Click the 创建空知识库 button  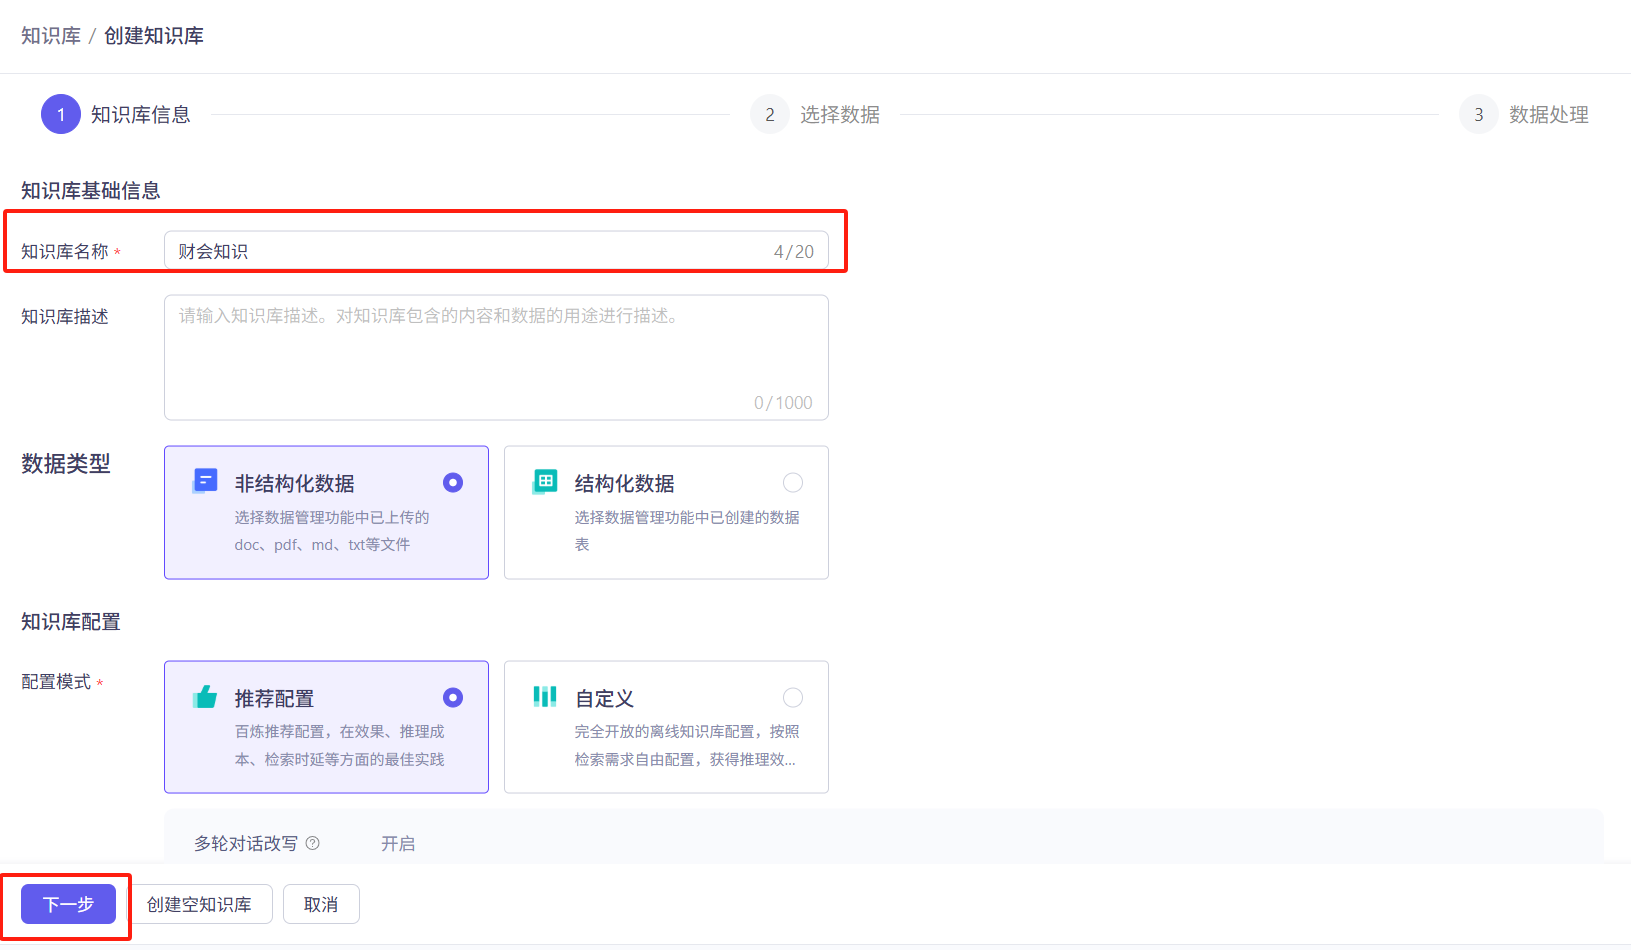tap(201, 903)
